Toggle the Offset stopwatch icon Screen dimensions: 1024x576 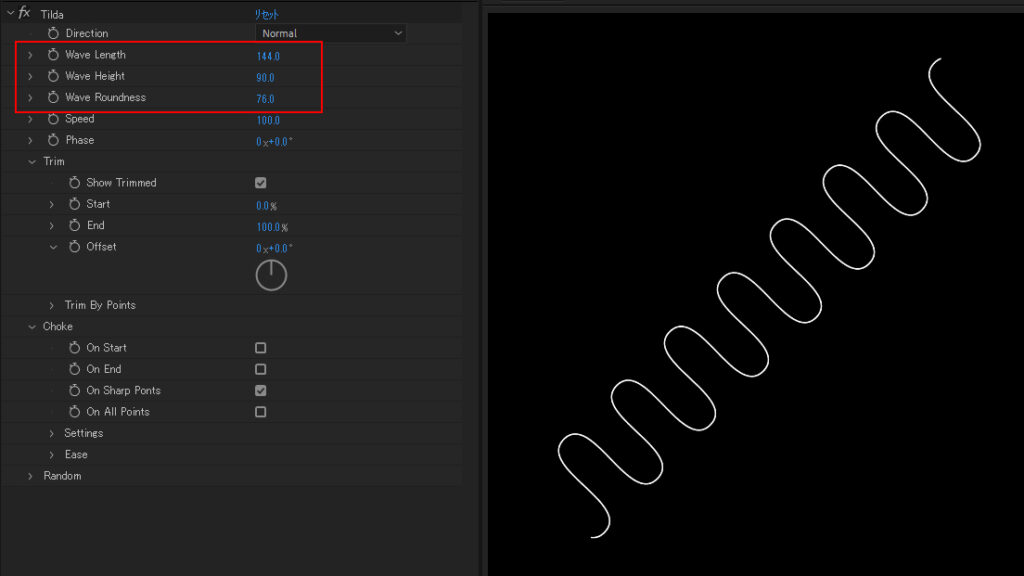(x=74, y=247)
